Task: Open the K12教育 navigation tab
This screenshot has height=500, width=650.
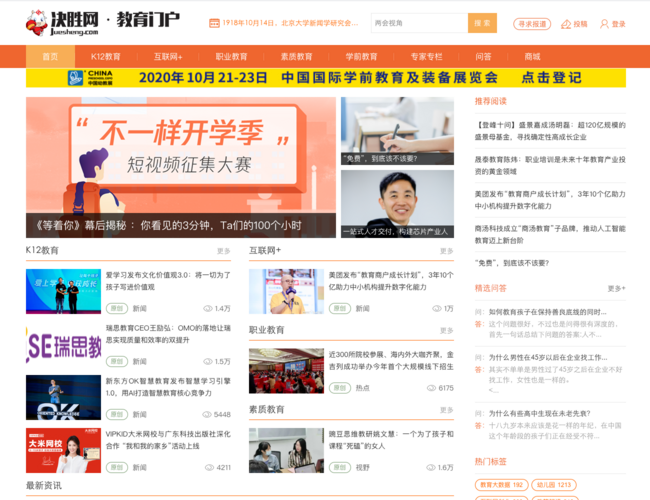Action: tap(106, 56)
